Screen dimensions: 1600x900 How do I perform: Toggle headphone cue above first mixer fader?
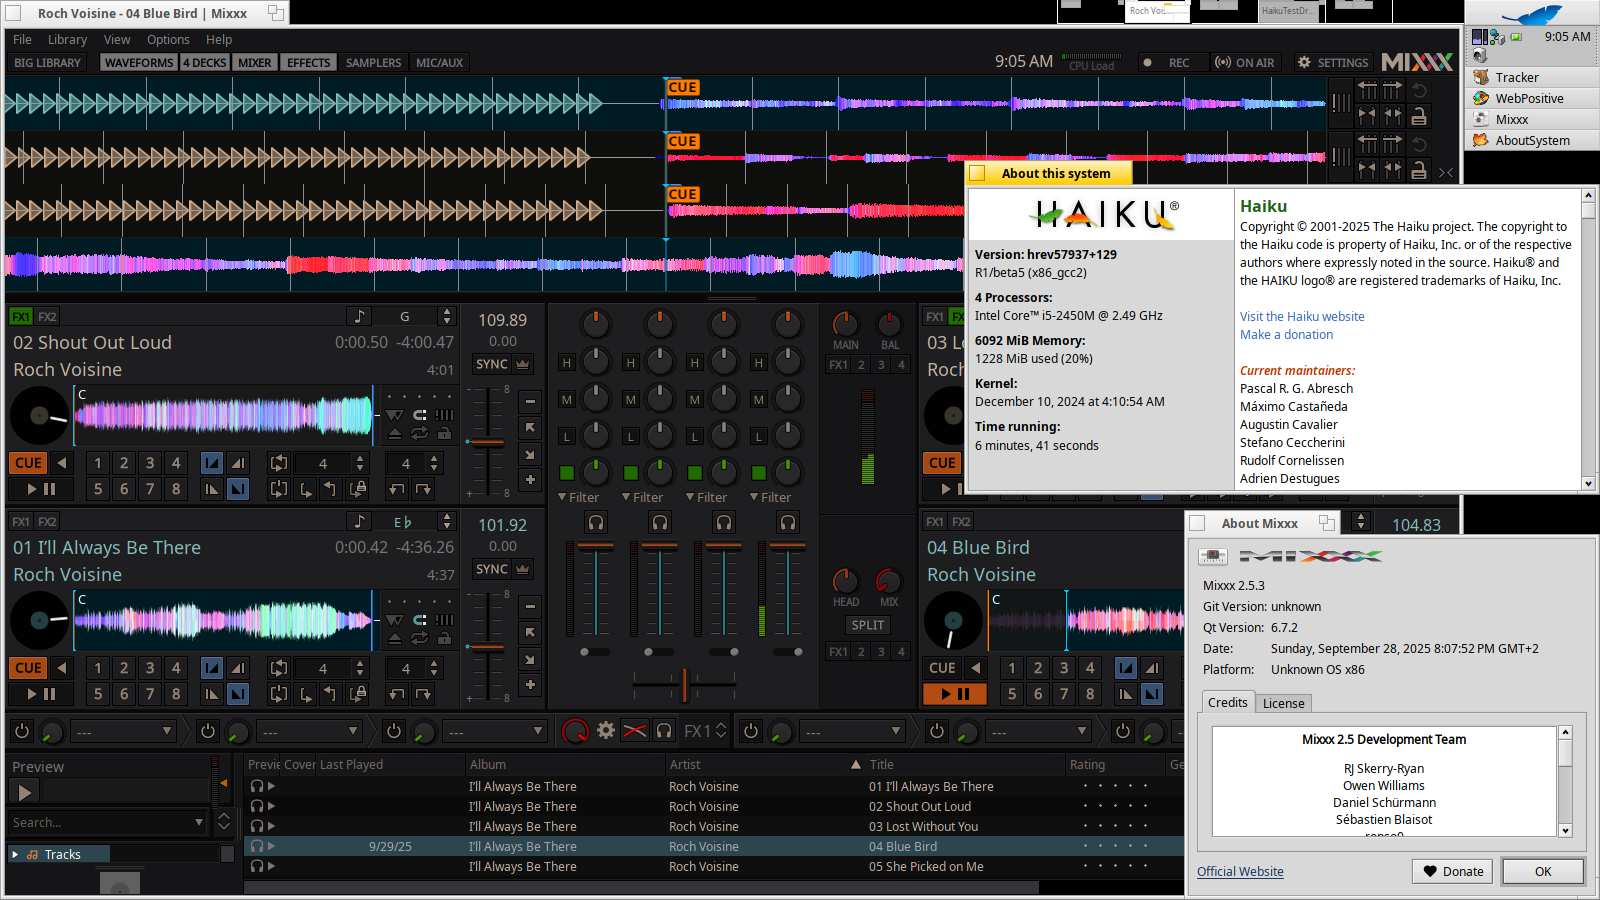(x=596, y=522)
